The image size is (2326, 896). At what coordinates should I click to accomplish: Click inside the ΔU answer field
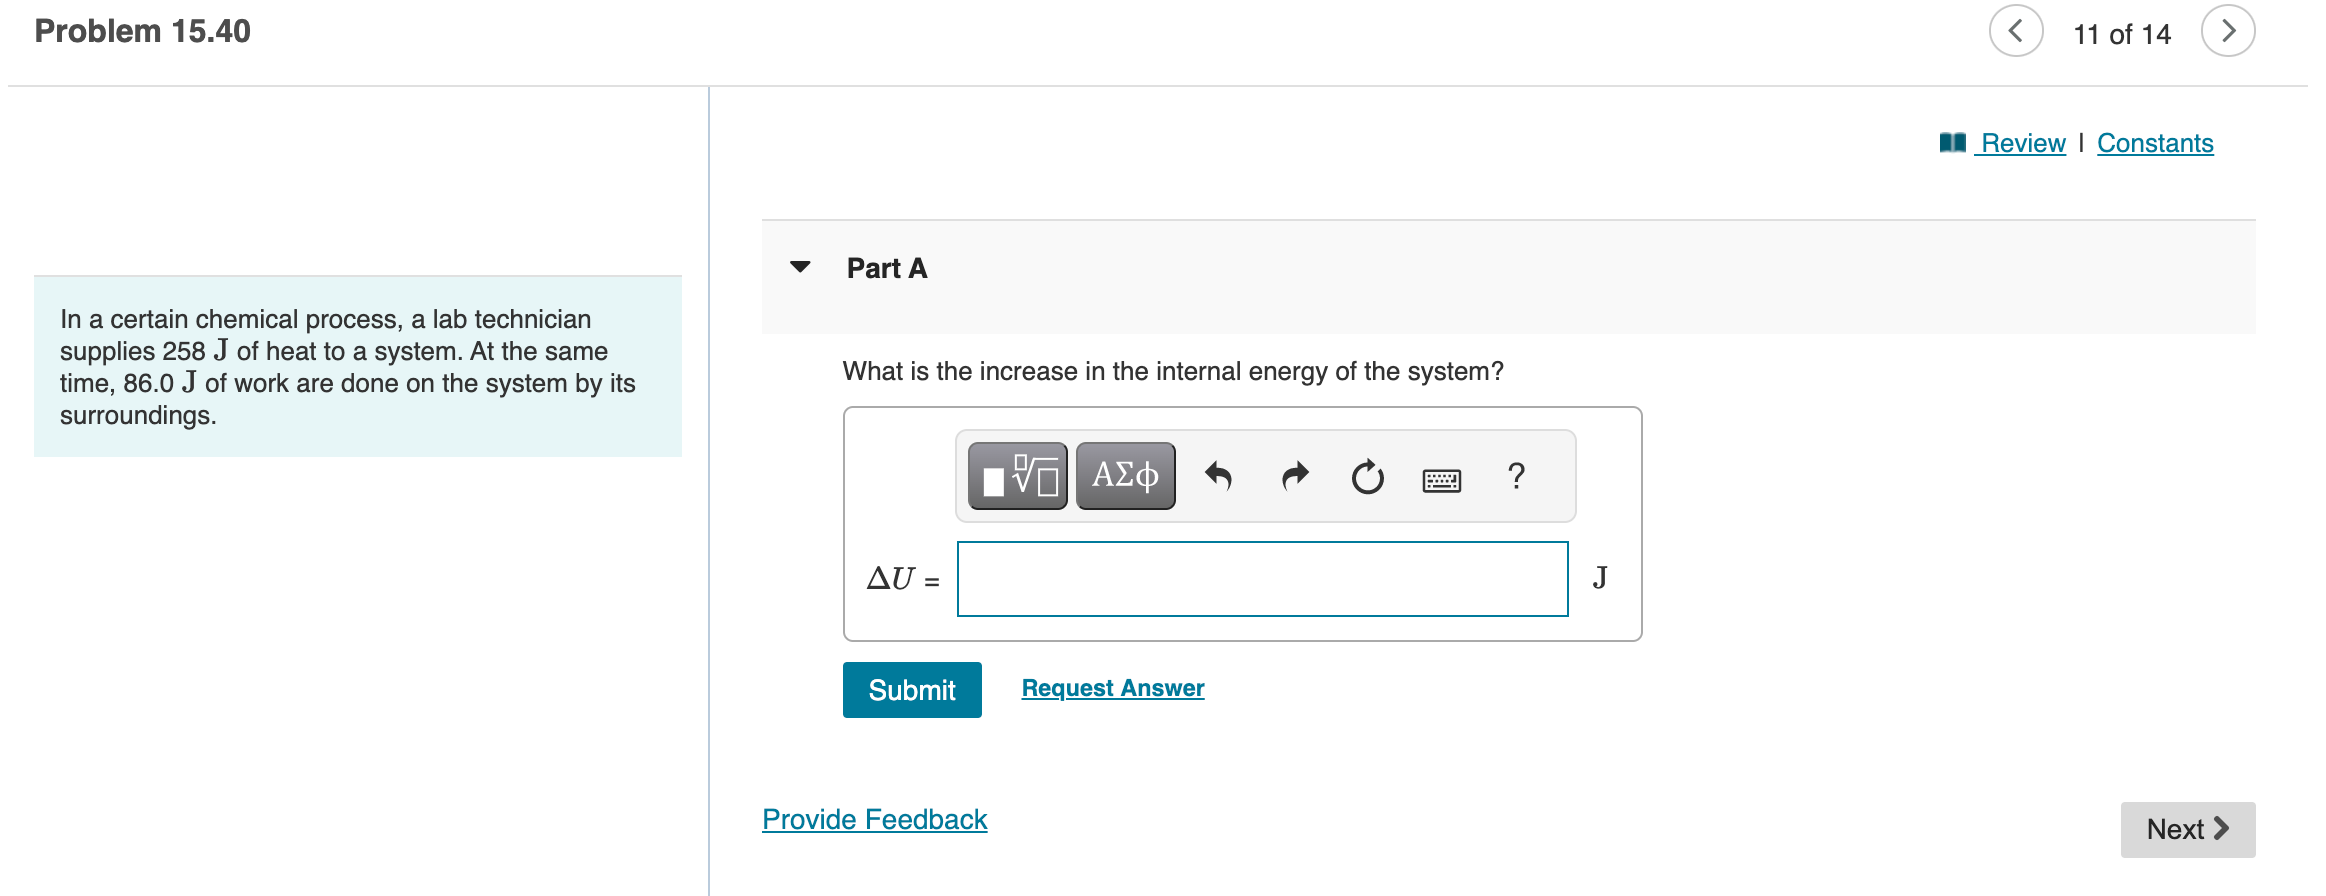pyautogui.click(x=1262, y=578)
